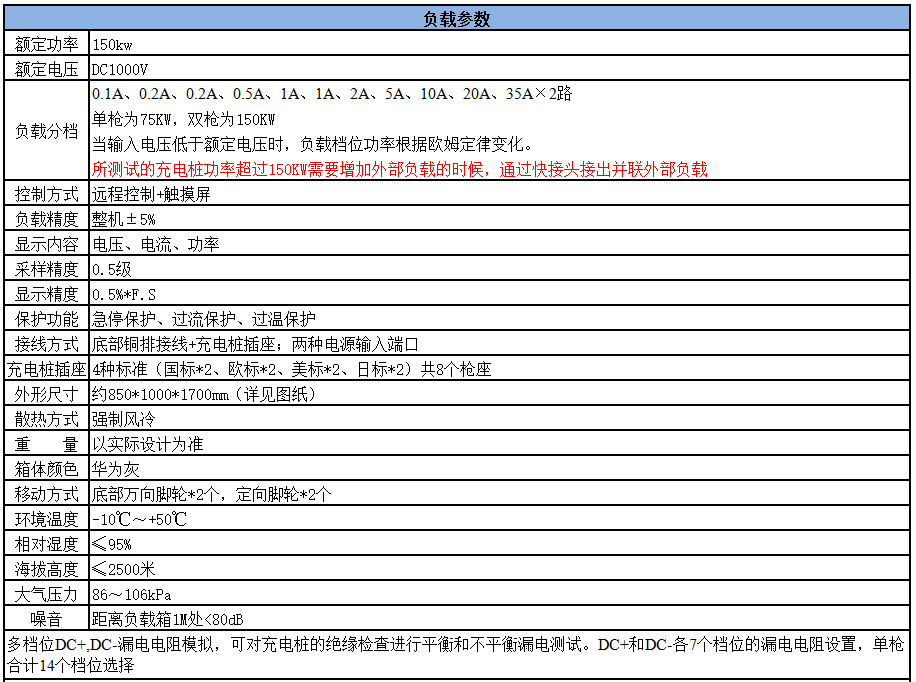
Task: Click the 负载参数 table header
Action: (x=456, y=20)
